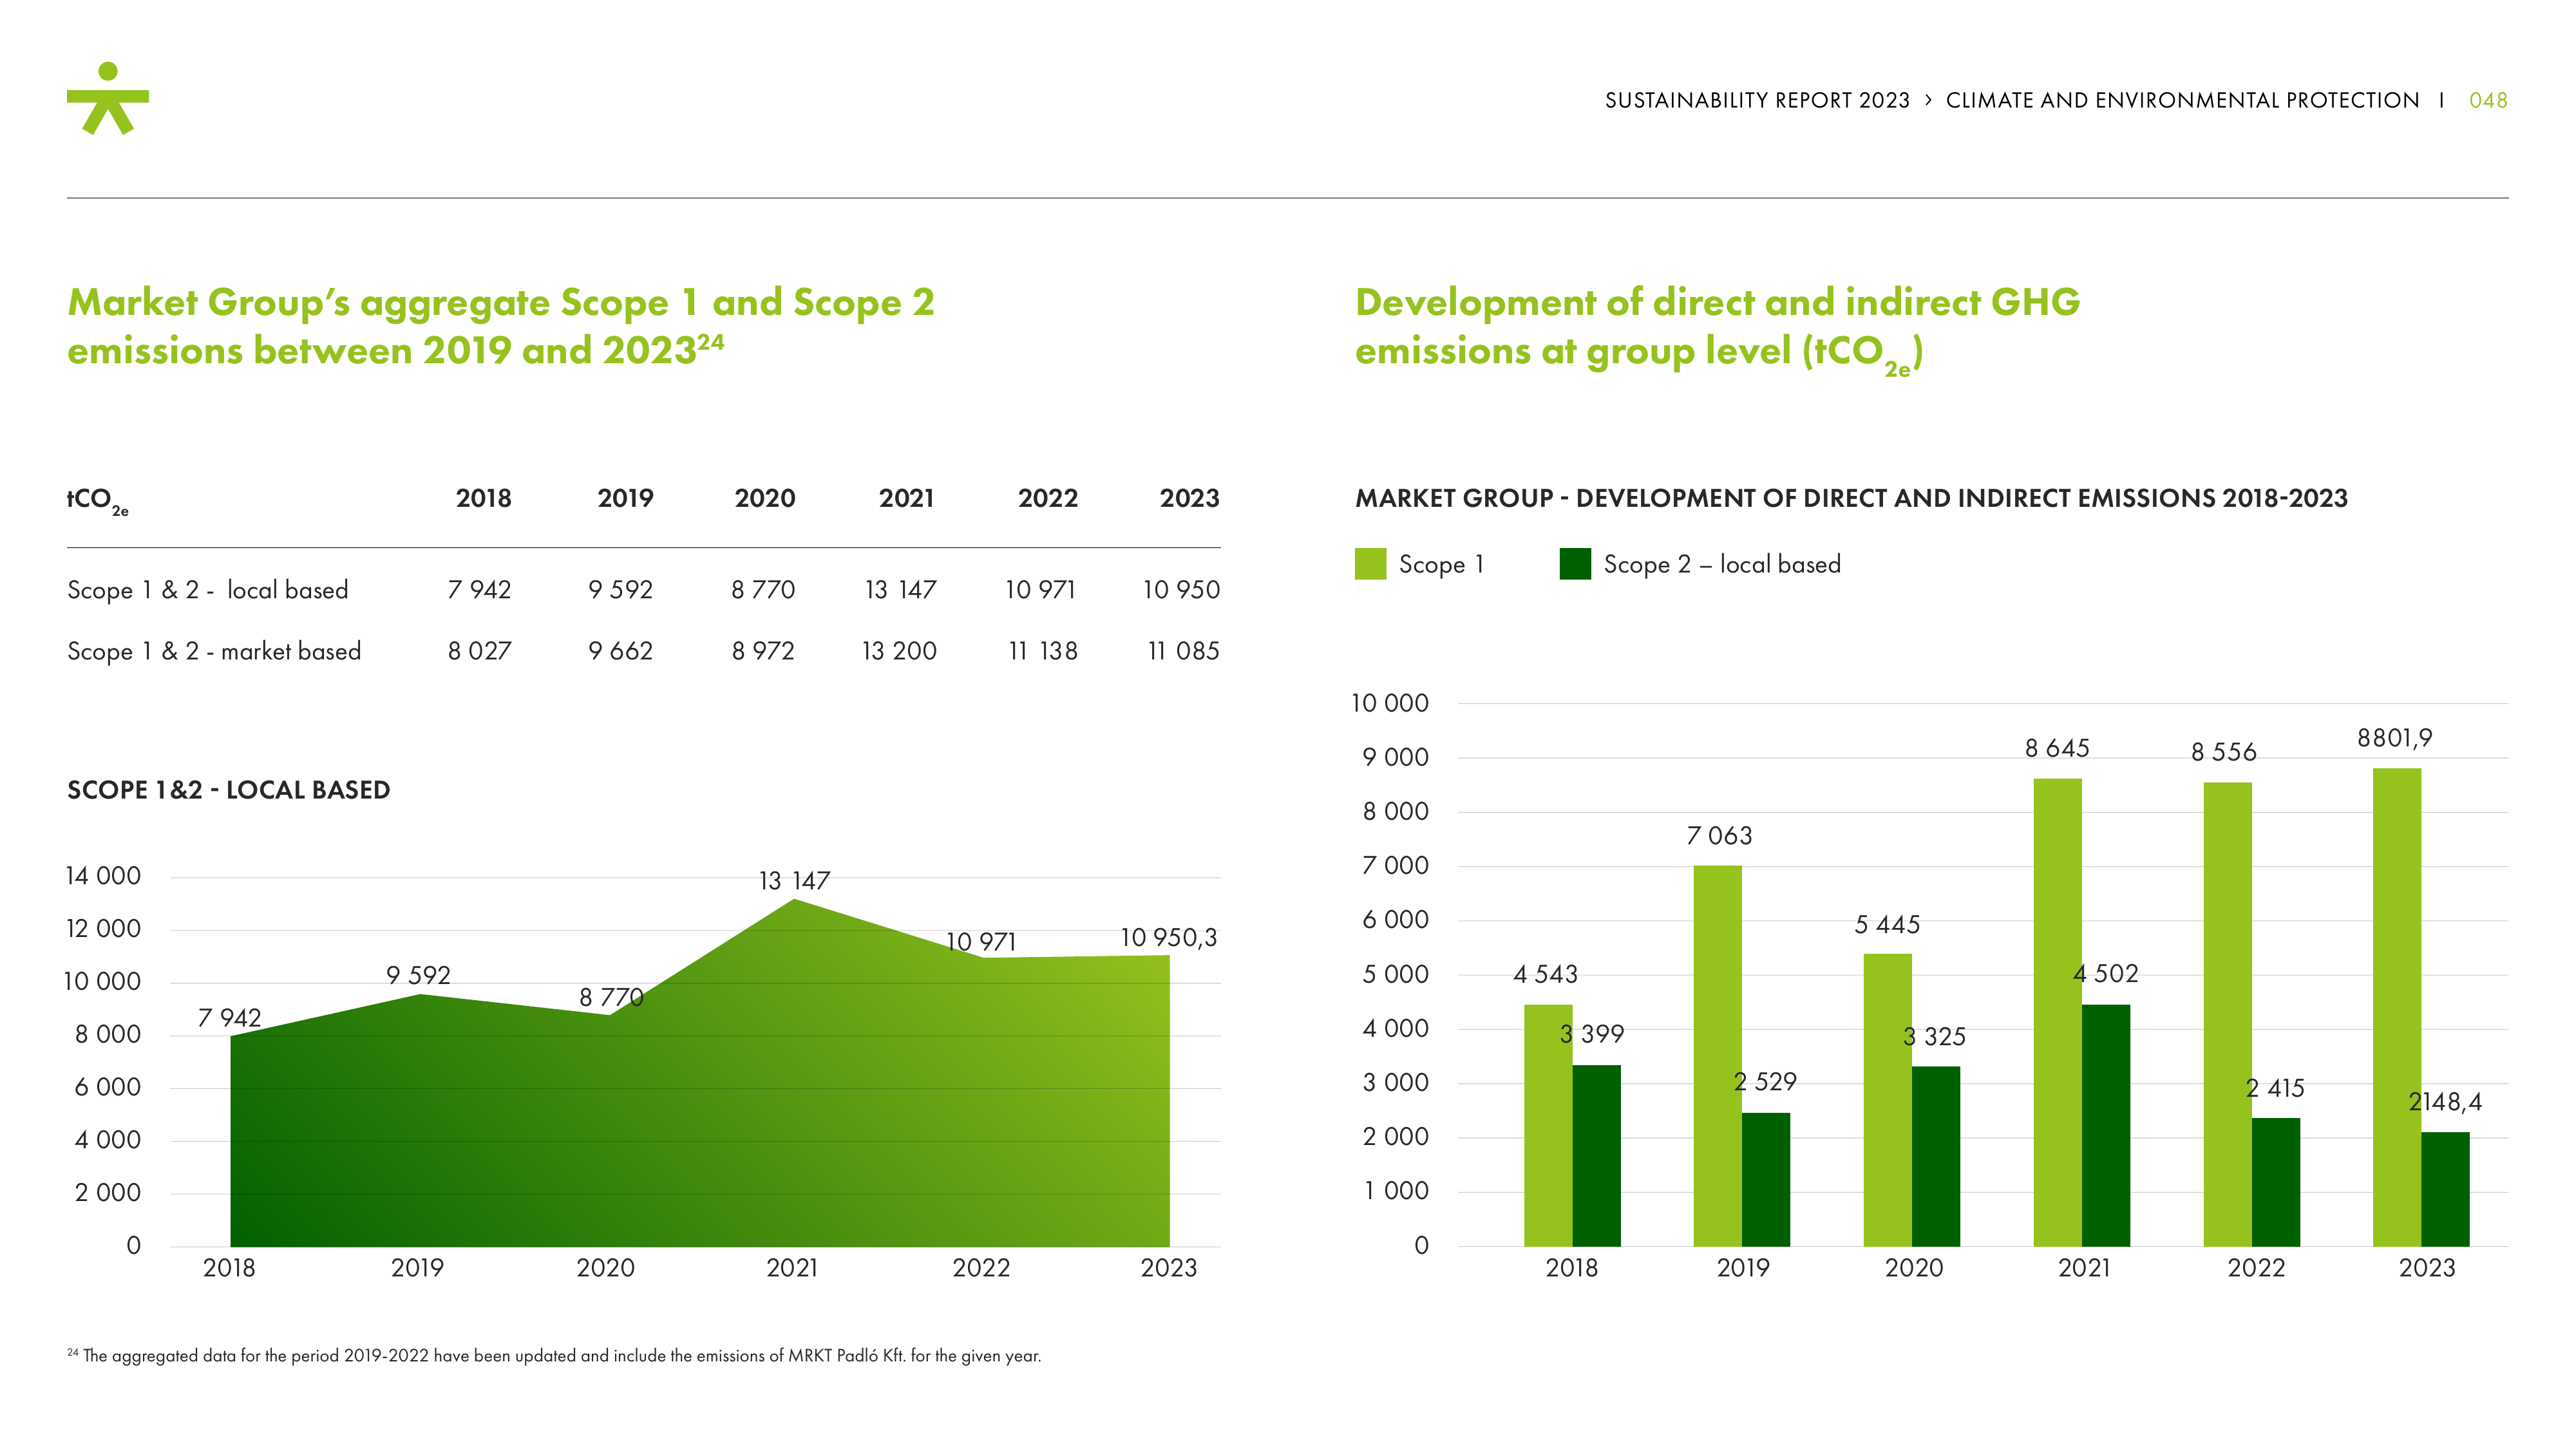Click the 'Scope 1 & 2 - market based' row label
This screenshot has width=2576, height=1449.
(x=214, y=651)
